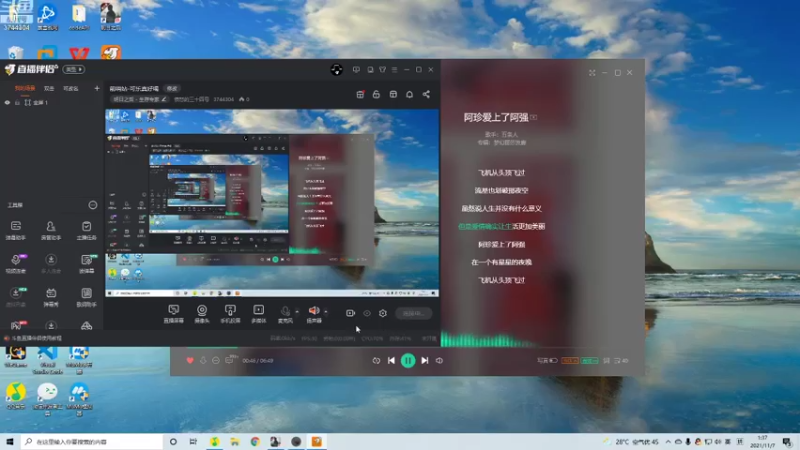This screenshot has width=800, height=450.
Task: Add 摄像头 camera source
Action: pos(202,314)
